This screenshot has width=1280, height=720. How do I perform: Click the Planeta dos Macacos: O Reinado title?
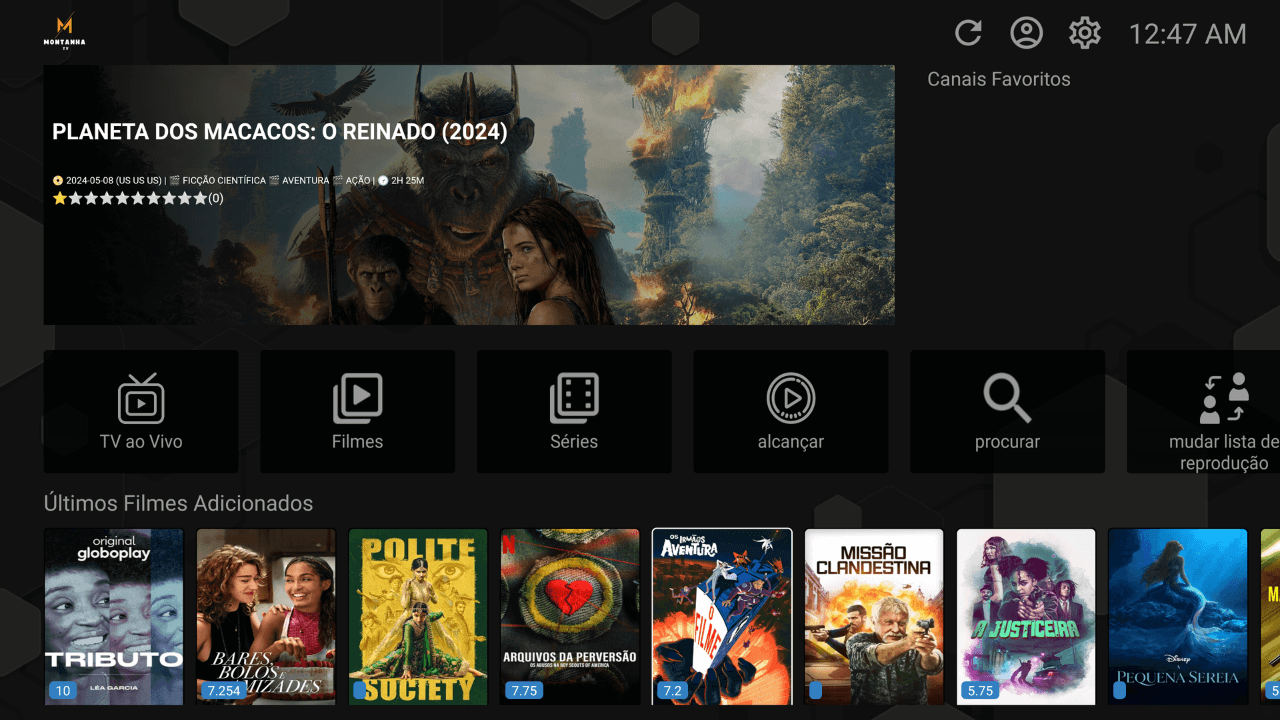[280, 132]
